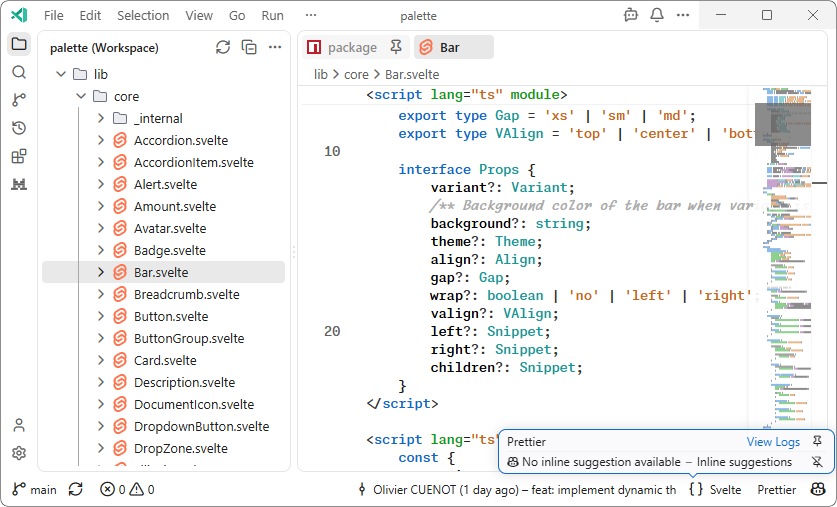
Task: Expand AccordionItem.svelte chevron
Action: [x=101, y=162]
